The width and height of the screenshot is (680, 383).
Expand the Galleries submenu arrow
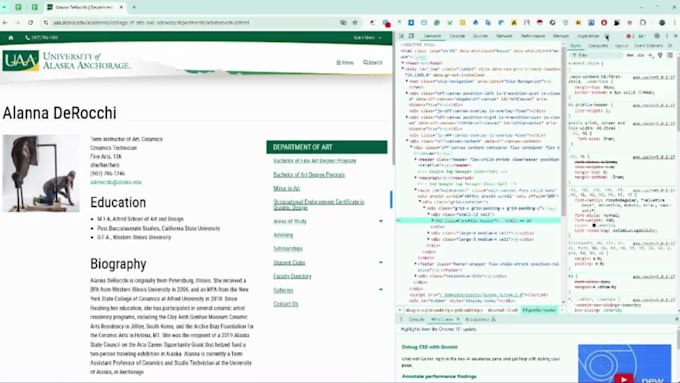click(x=381, y=290)
